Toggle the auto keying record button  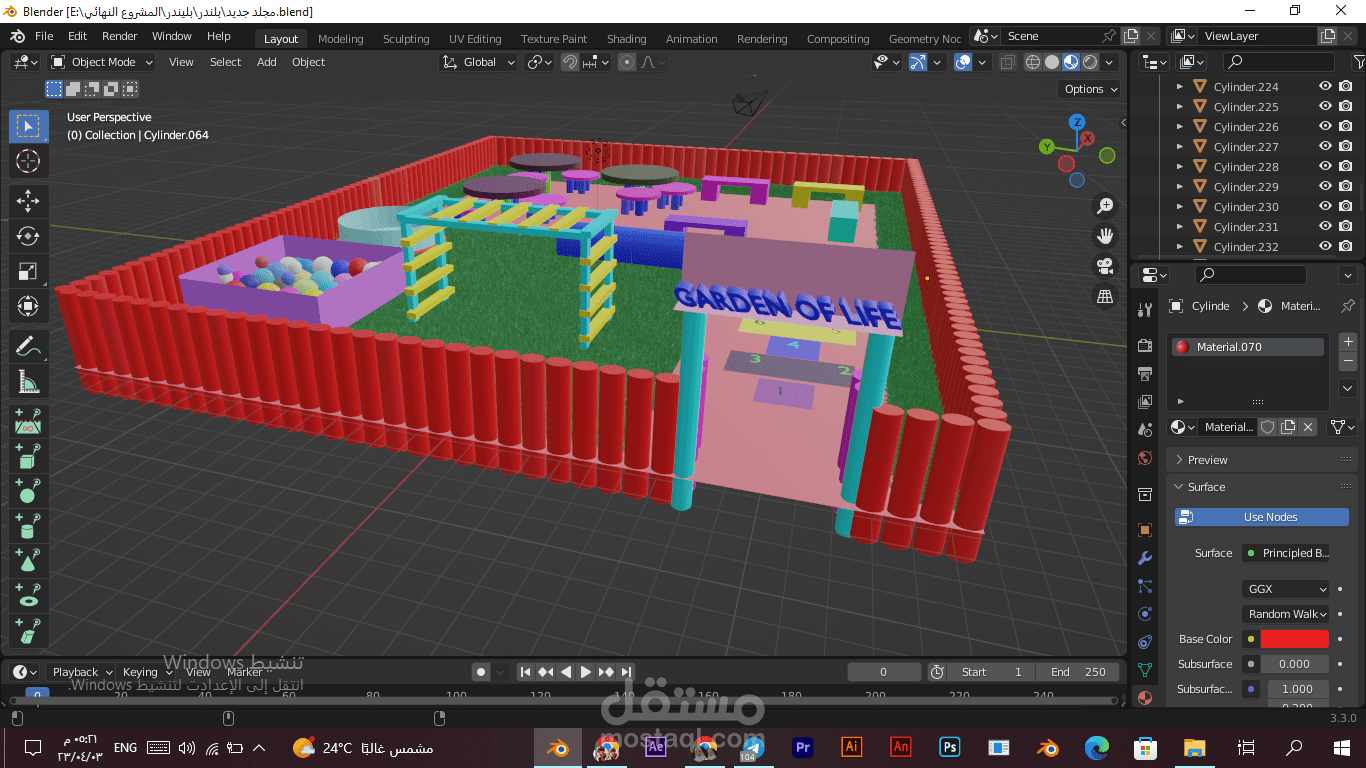(481, 672)
